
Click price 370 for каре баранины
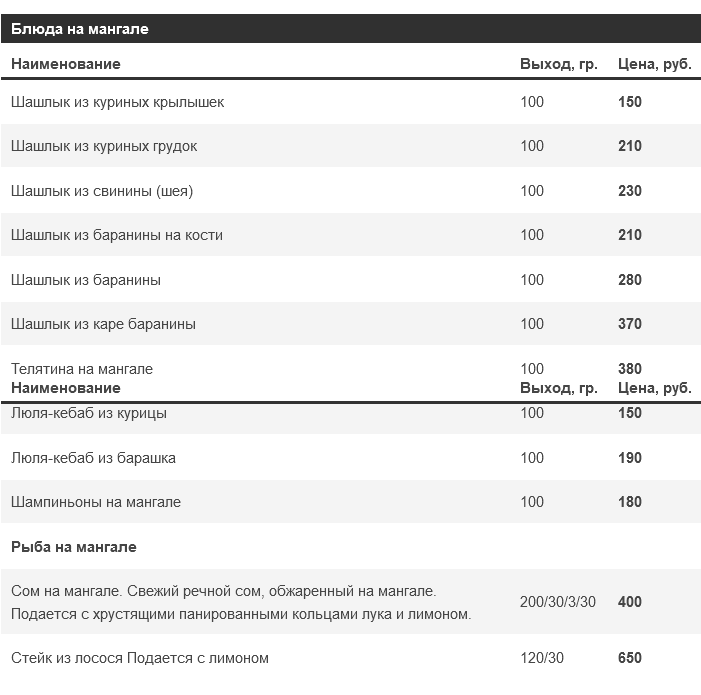pyautogui.click(x=630, y=324)
